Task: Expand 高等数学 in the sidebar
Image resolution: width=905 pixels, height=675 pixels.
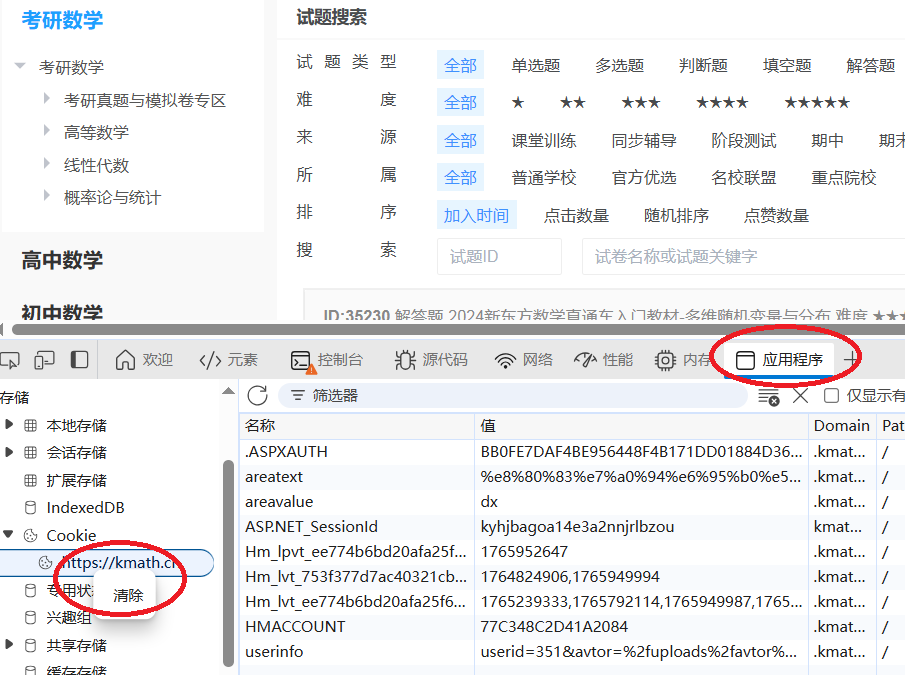Action: 47,131
